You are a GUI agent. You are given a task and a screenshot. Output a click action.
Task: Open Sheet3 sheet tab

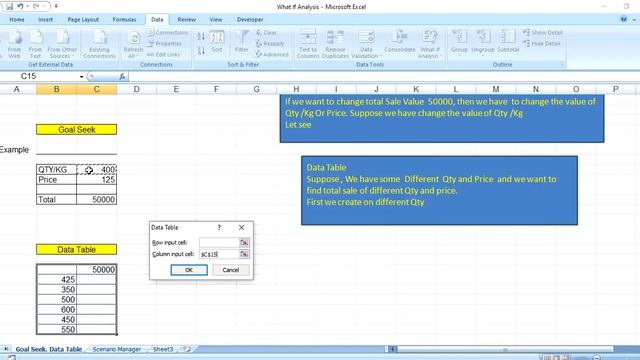click(x=163, y=349)
